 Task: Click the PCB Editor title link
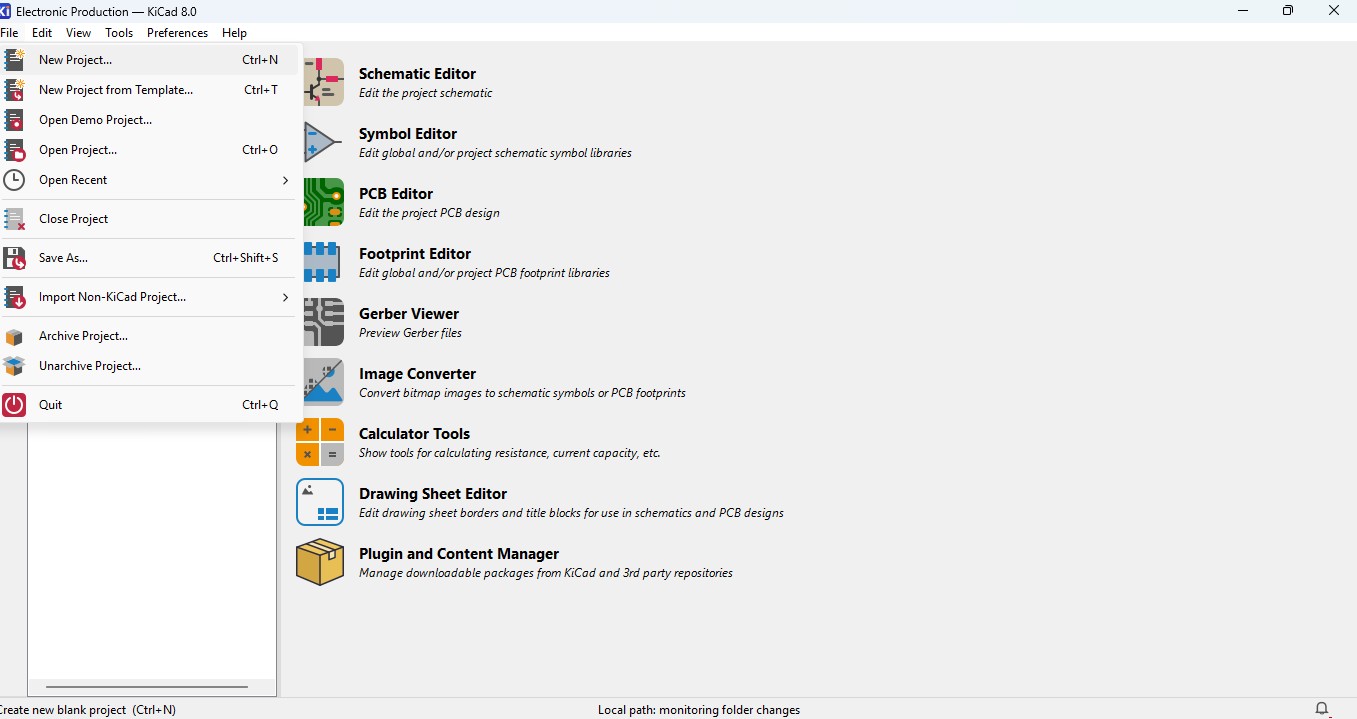(396, 194)
